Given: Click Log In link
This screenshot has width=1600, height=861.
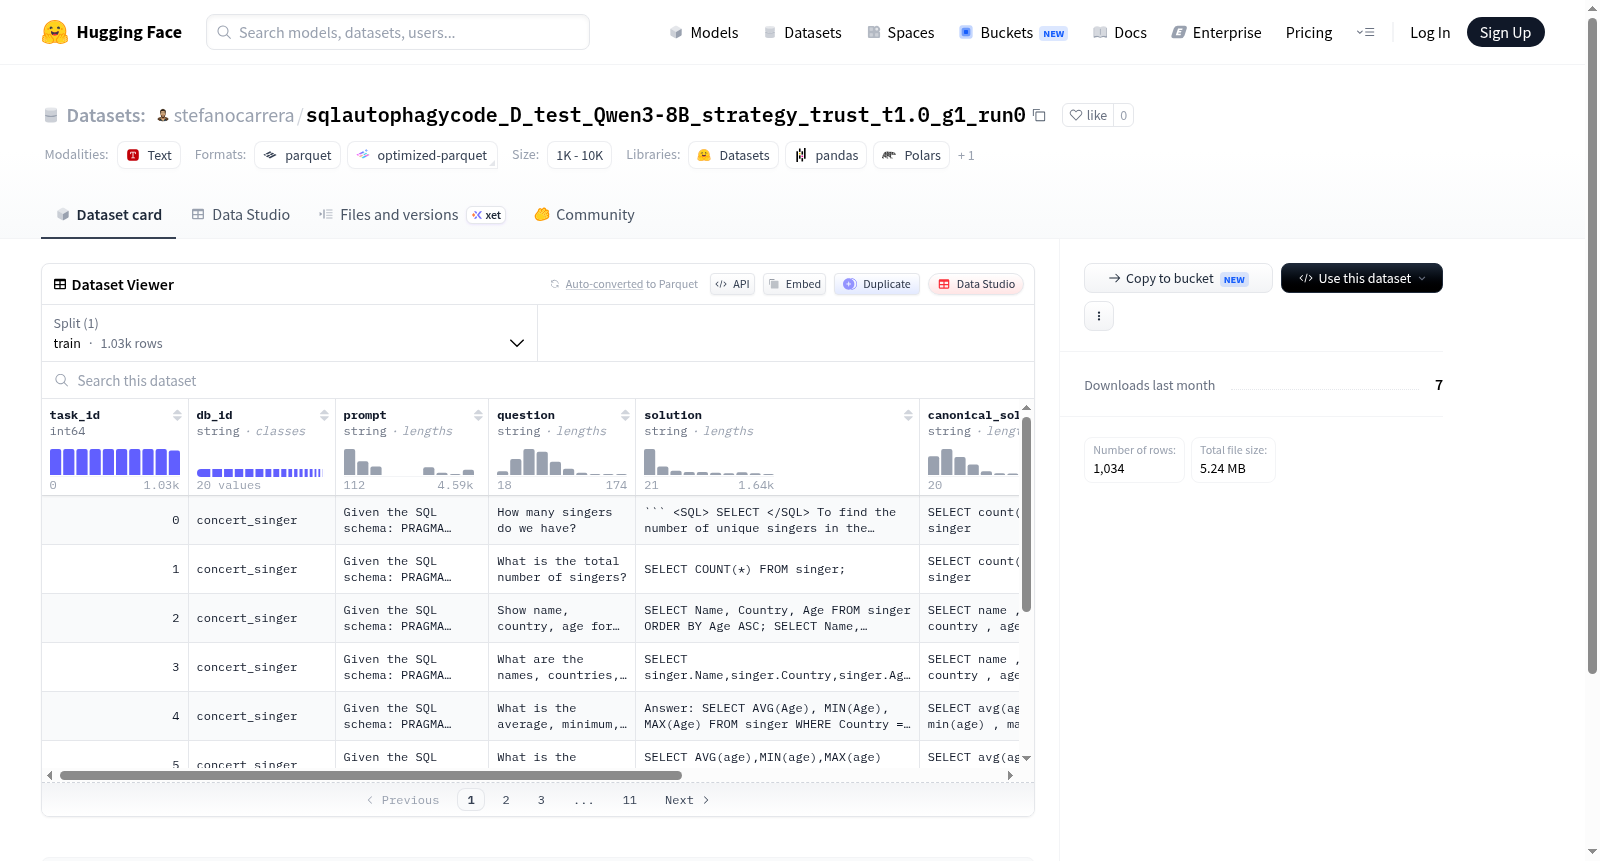Looking at the screenshot, I should pyautogui.click(x=1430, y=32).
